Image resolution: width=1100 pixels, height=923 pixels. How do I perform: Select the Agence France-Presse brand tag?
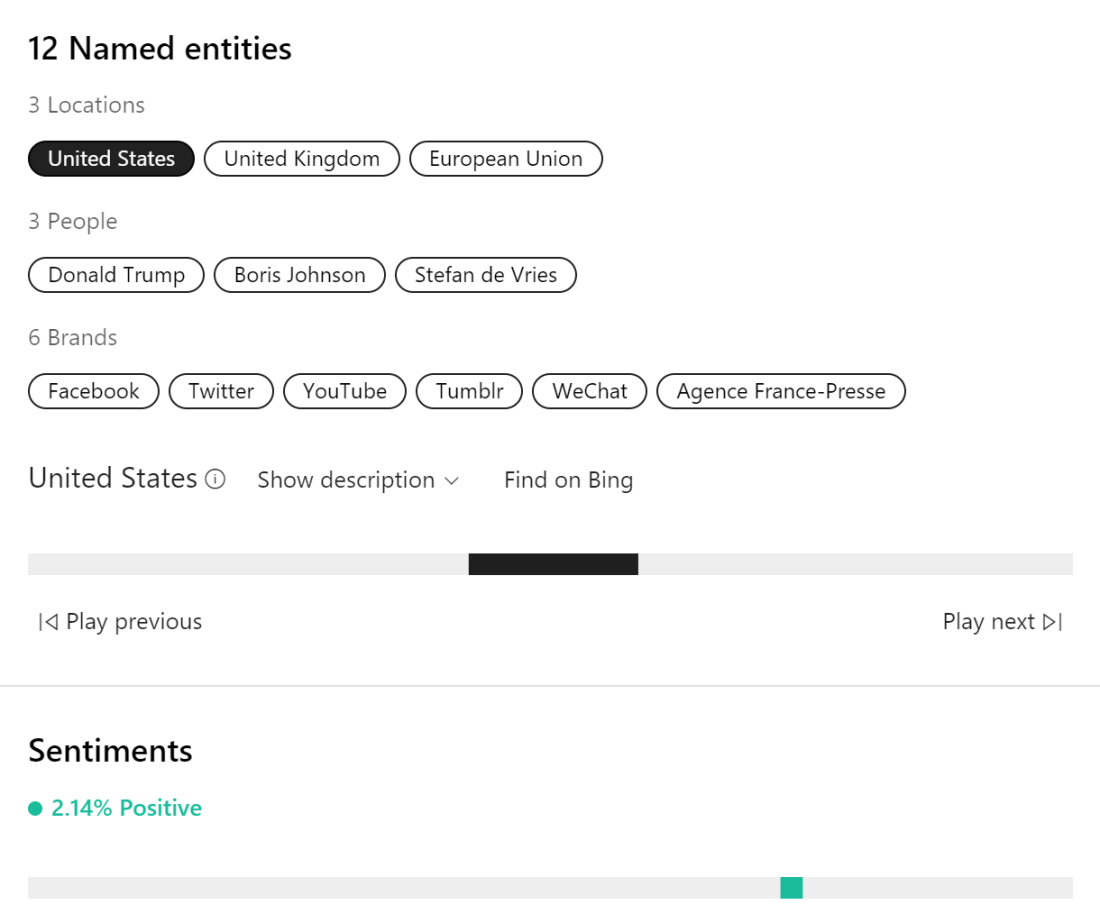point(781,391)
